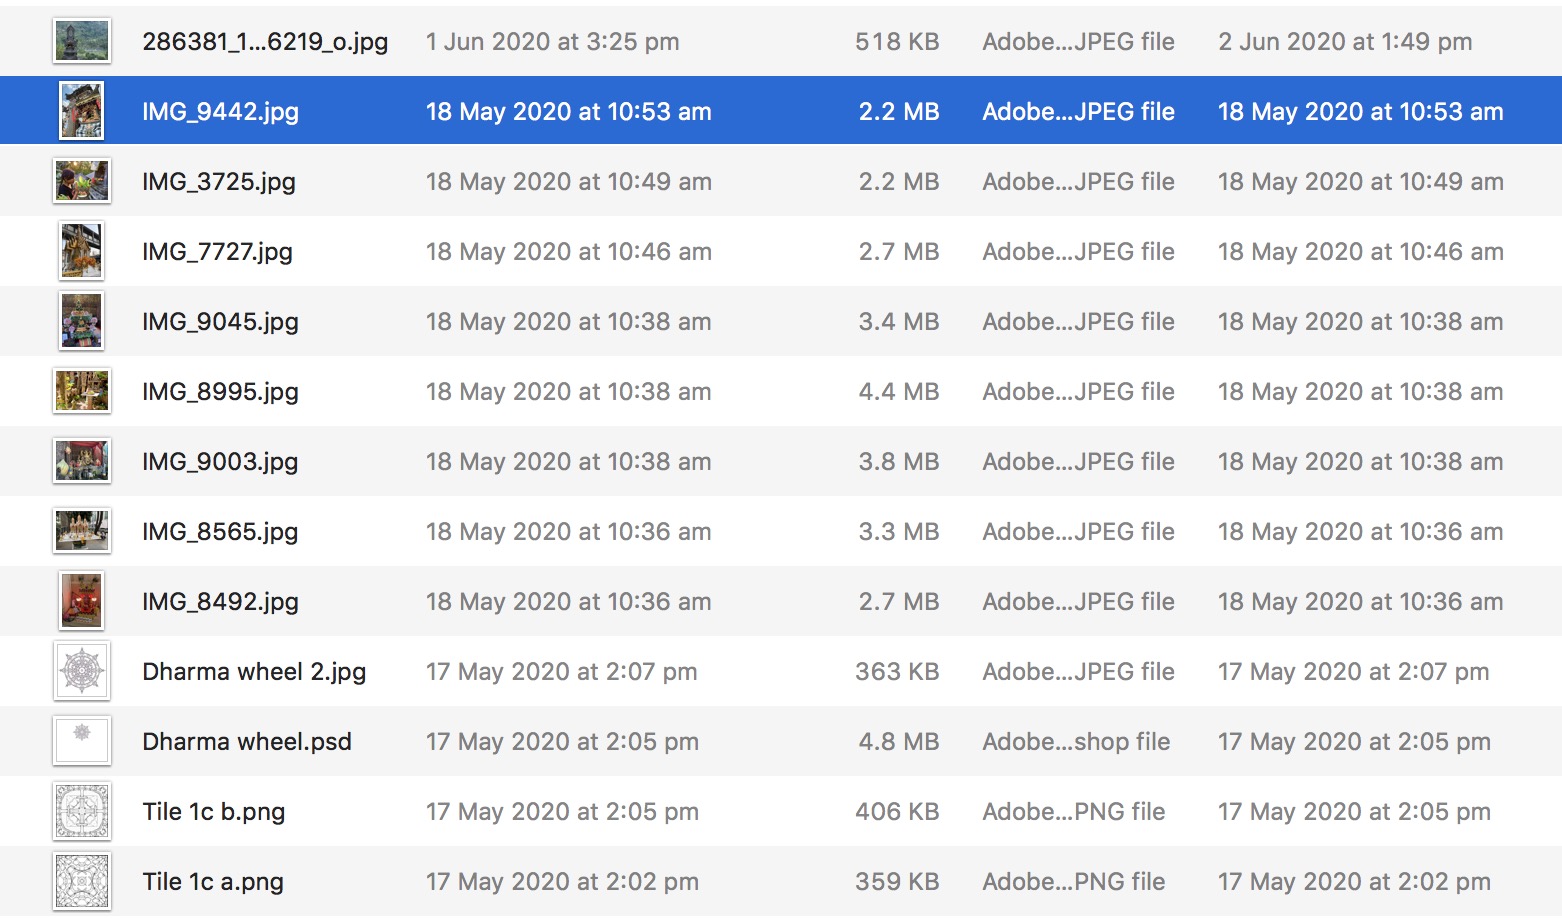Click the 3.4 MB size of IMG_9045.jpg

pos(899,322)
